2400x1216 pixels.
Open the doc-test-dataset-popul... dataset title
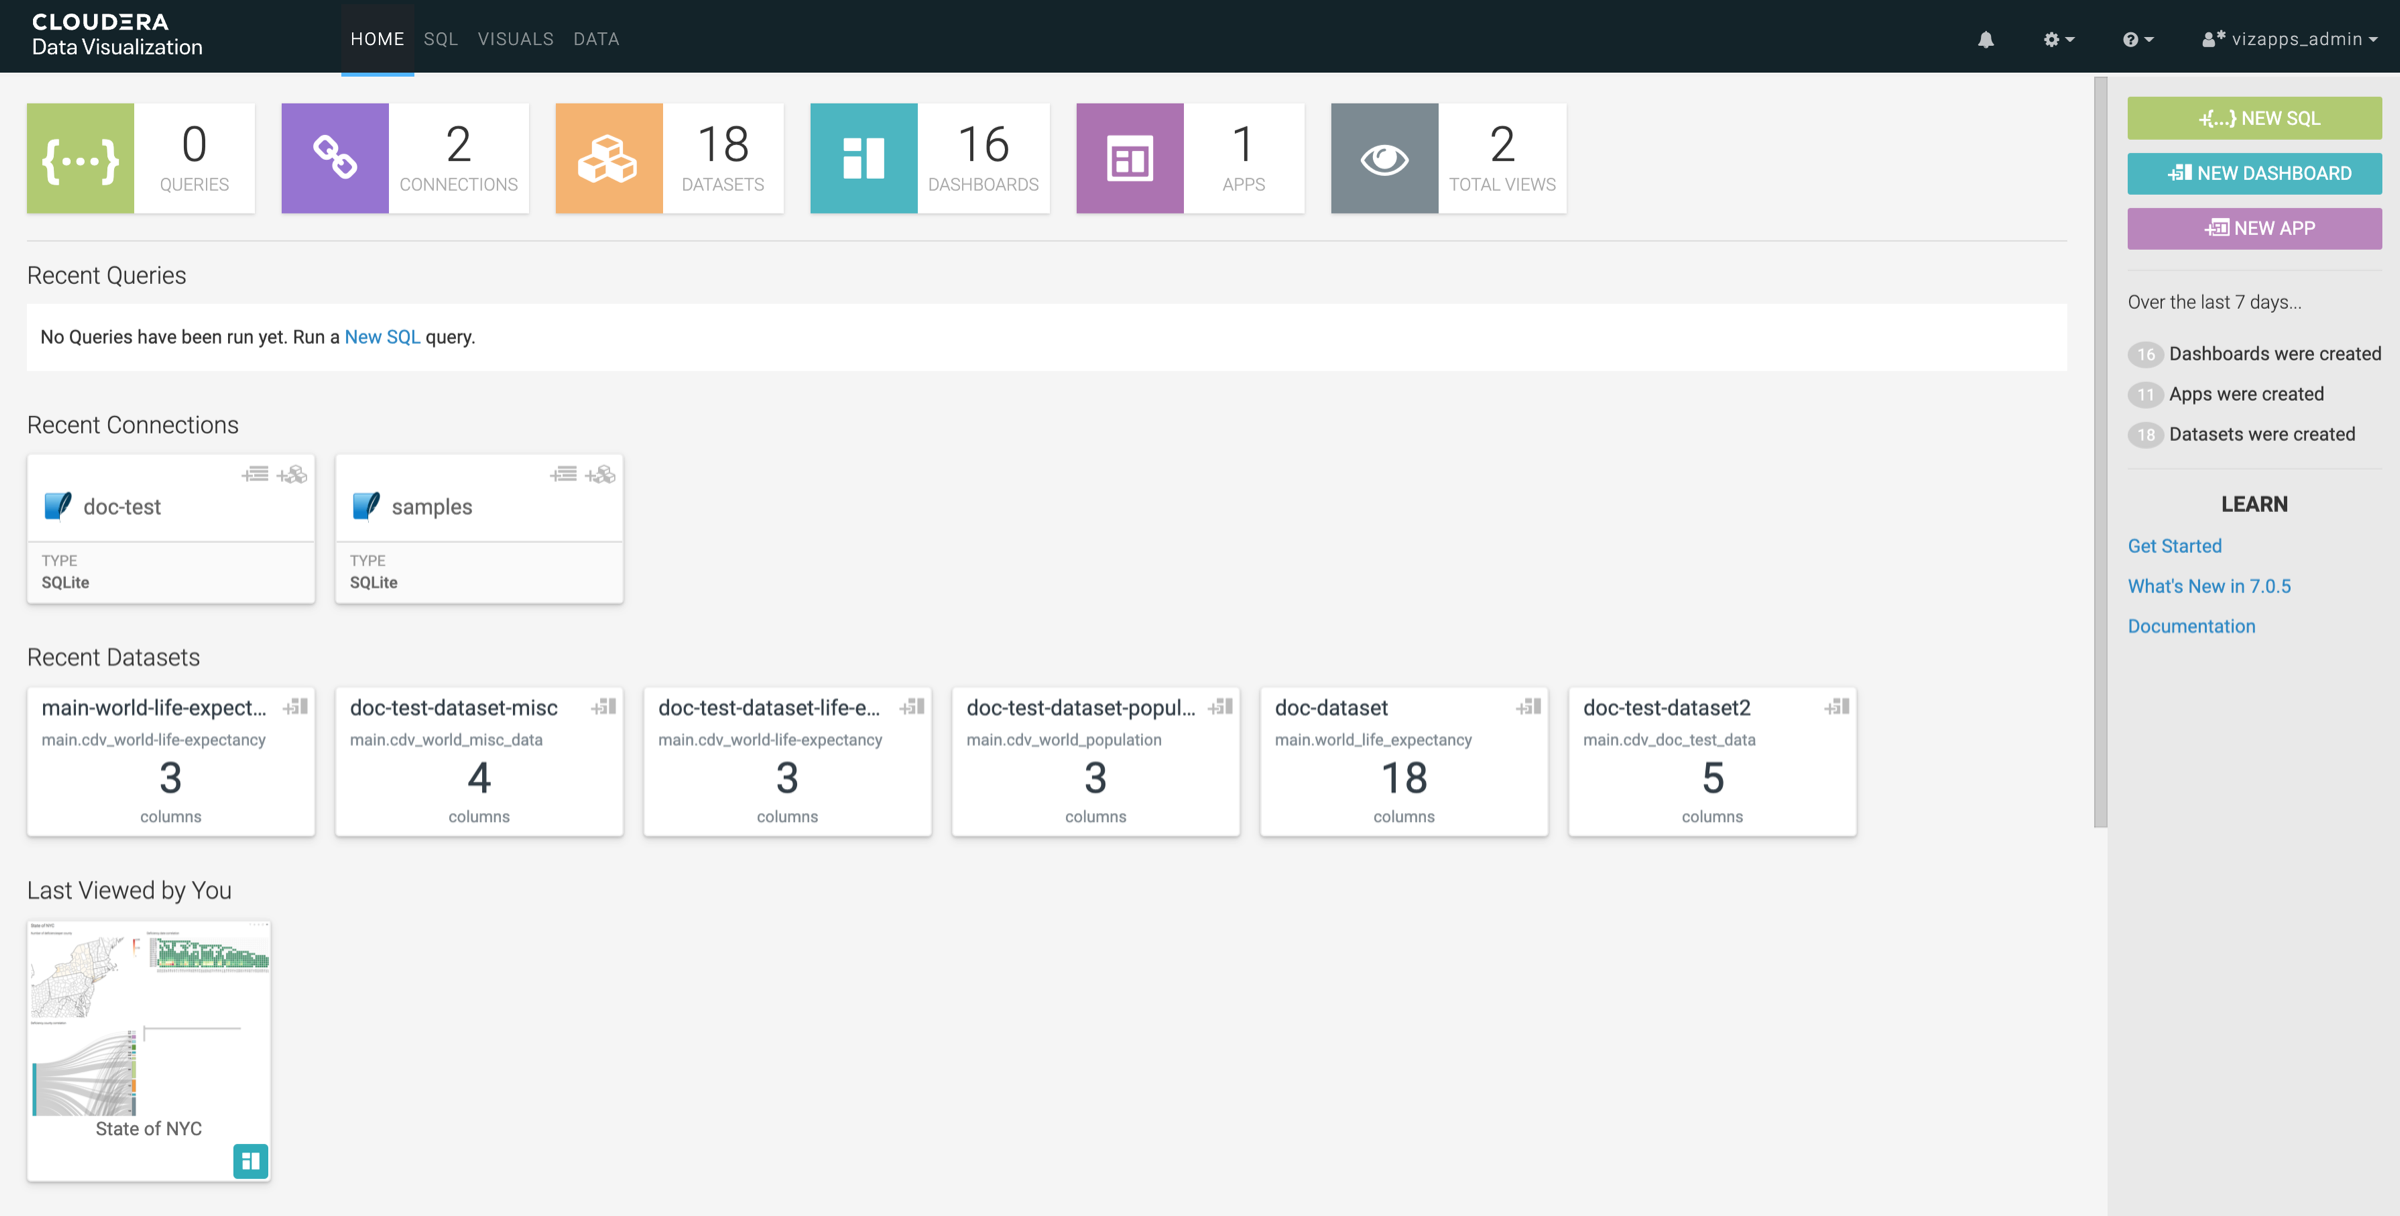tap(1081, 708)
